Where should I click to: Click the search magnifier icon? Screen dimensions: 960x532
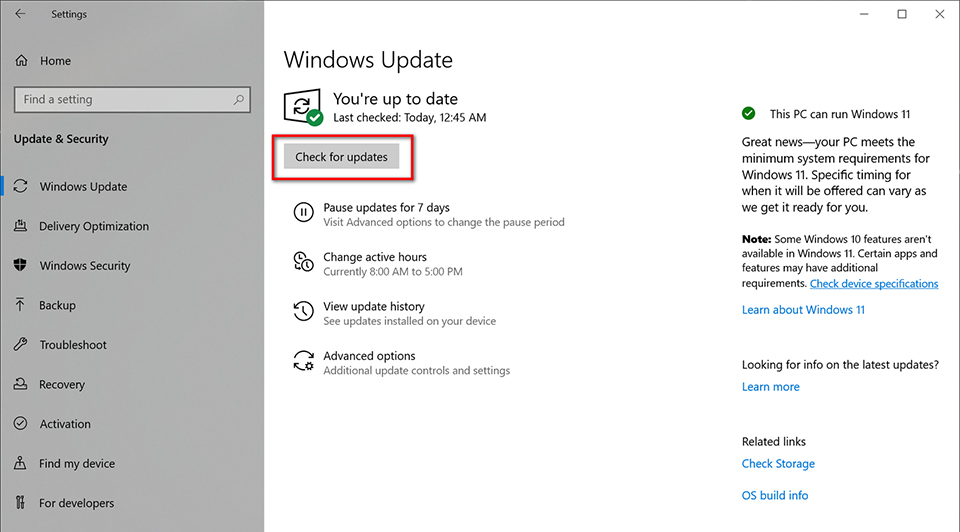pos(238,99)
